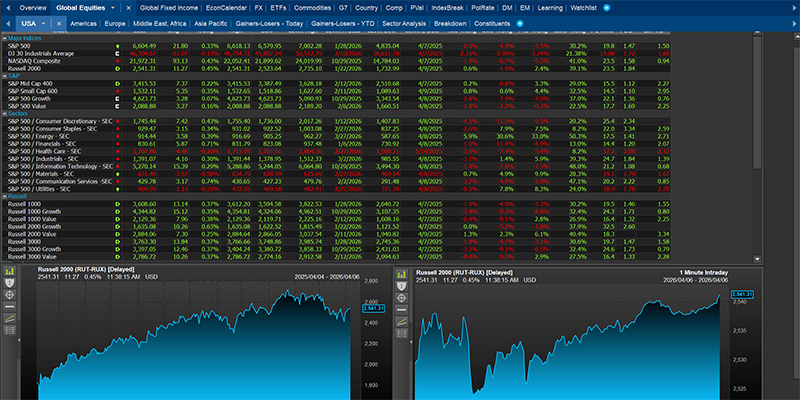Open Global Fixed Income tab
The width and height of the screenshot is (800, 400).
click(168, 8)
